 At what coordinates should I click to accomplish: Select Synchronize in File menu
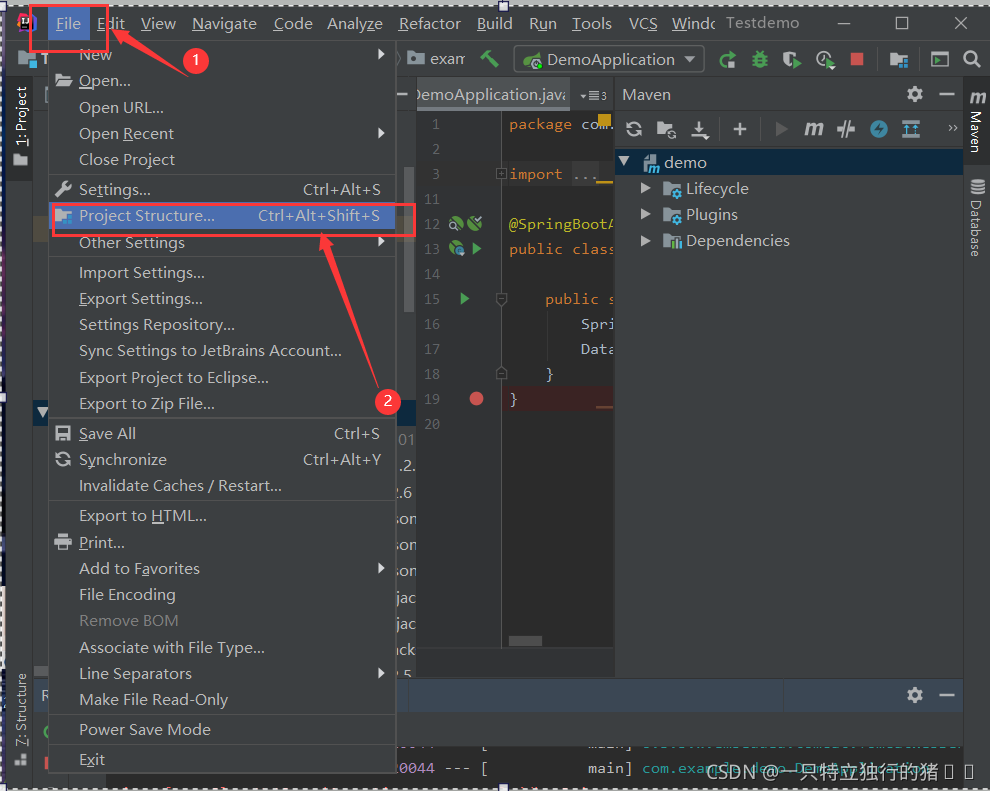tap(222, 460)
